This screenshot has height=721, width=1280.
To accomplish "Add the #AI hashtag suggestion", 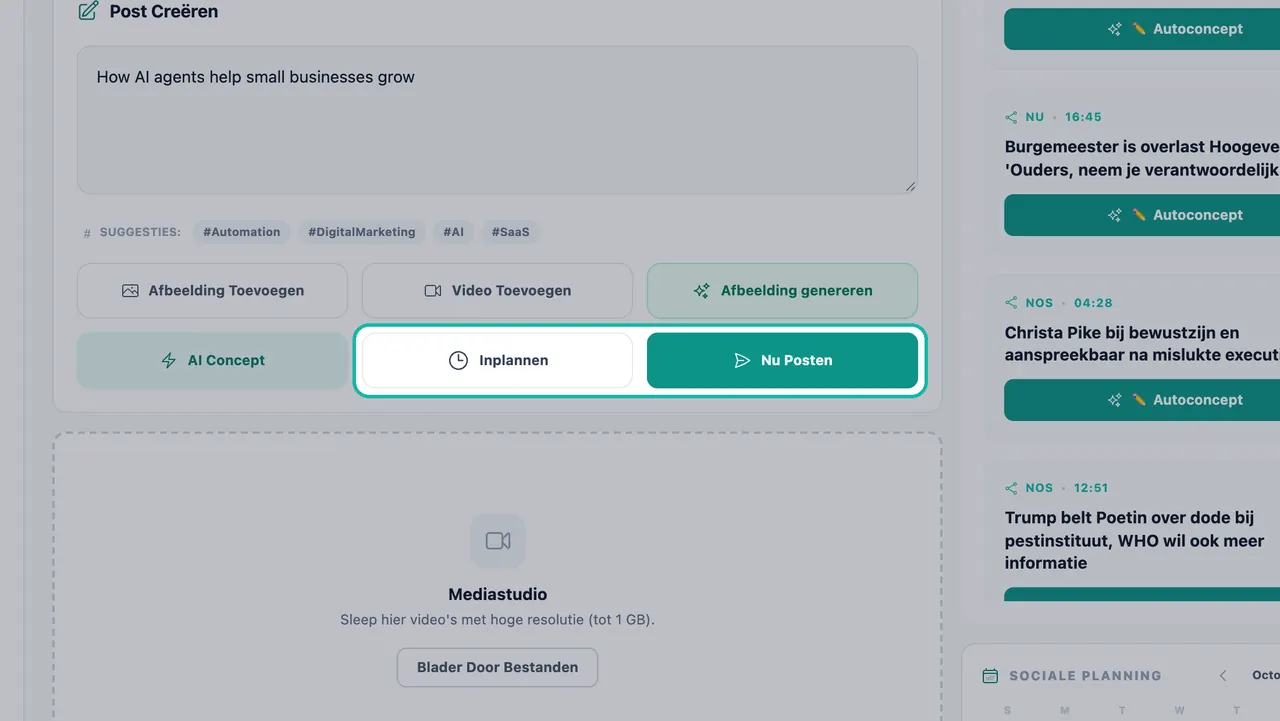I will 454,232.
